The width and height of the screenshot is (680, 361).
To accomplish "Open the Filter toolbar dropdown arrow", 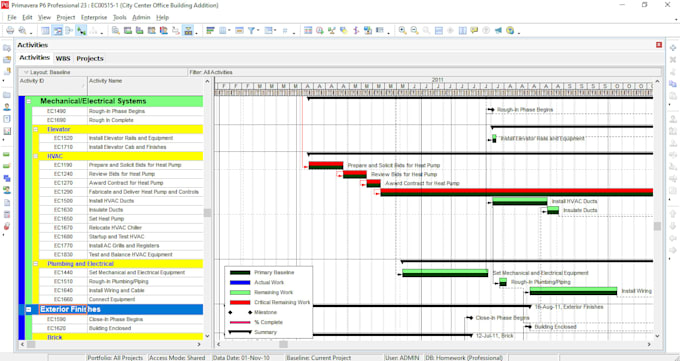I will click(258, 30).
